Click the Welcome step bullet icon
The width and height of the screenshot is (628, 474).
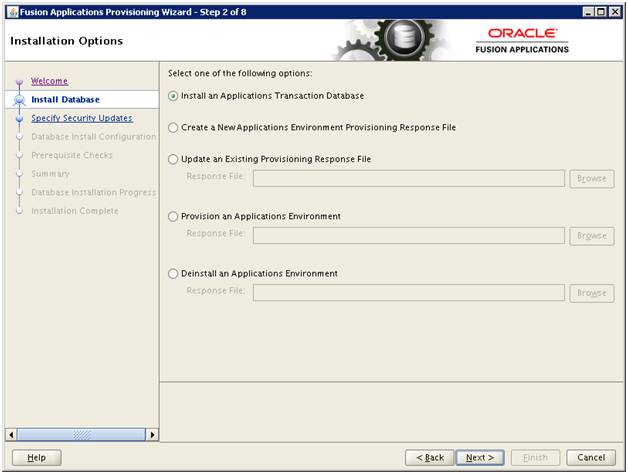pyautogui.click(x=19, y=82)
